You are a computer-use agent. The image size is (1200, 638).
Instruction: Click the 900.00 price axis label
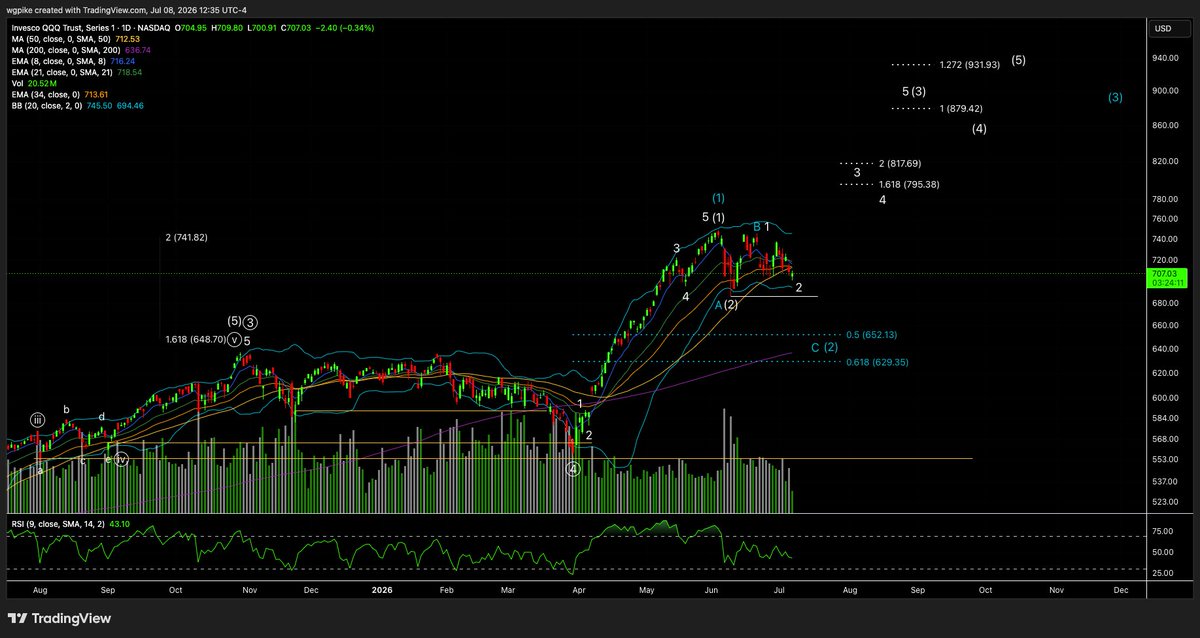pyautogui.click(x=1163, y=91)
